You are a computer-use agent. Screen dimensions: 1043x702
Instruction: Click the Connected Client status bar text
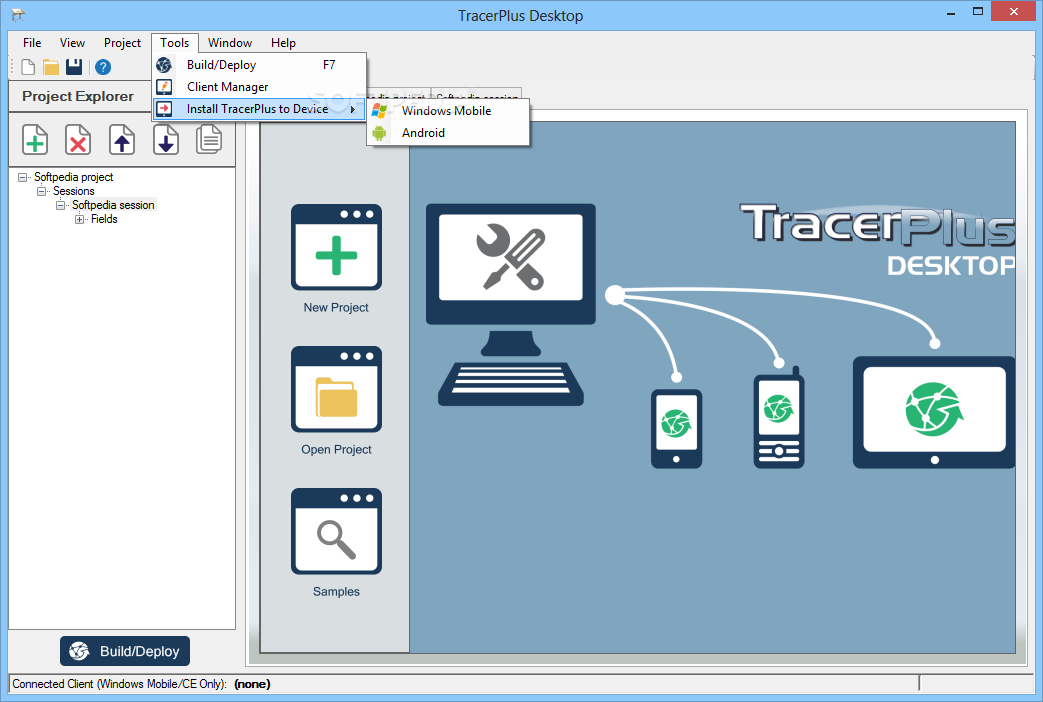pyautogui.click(x=141, y=684)
